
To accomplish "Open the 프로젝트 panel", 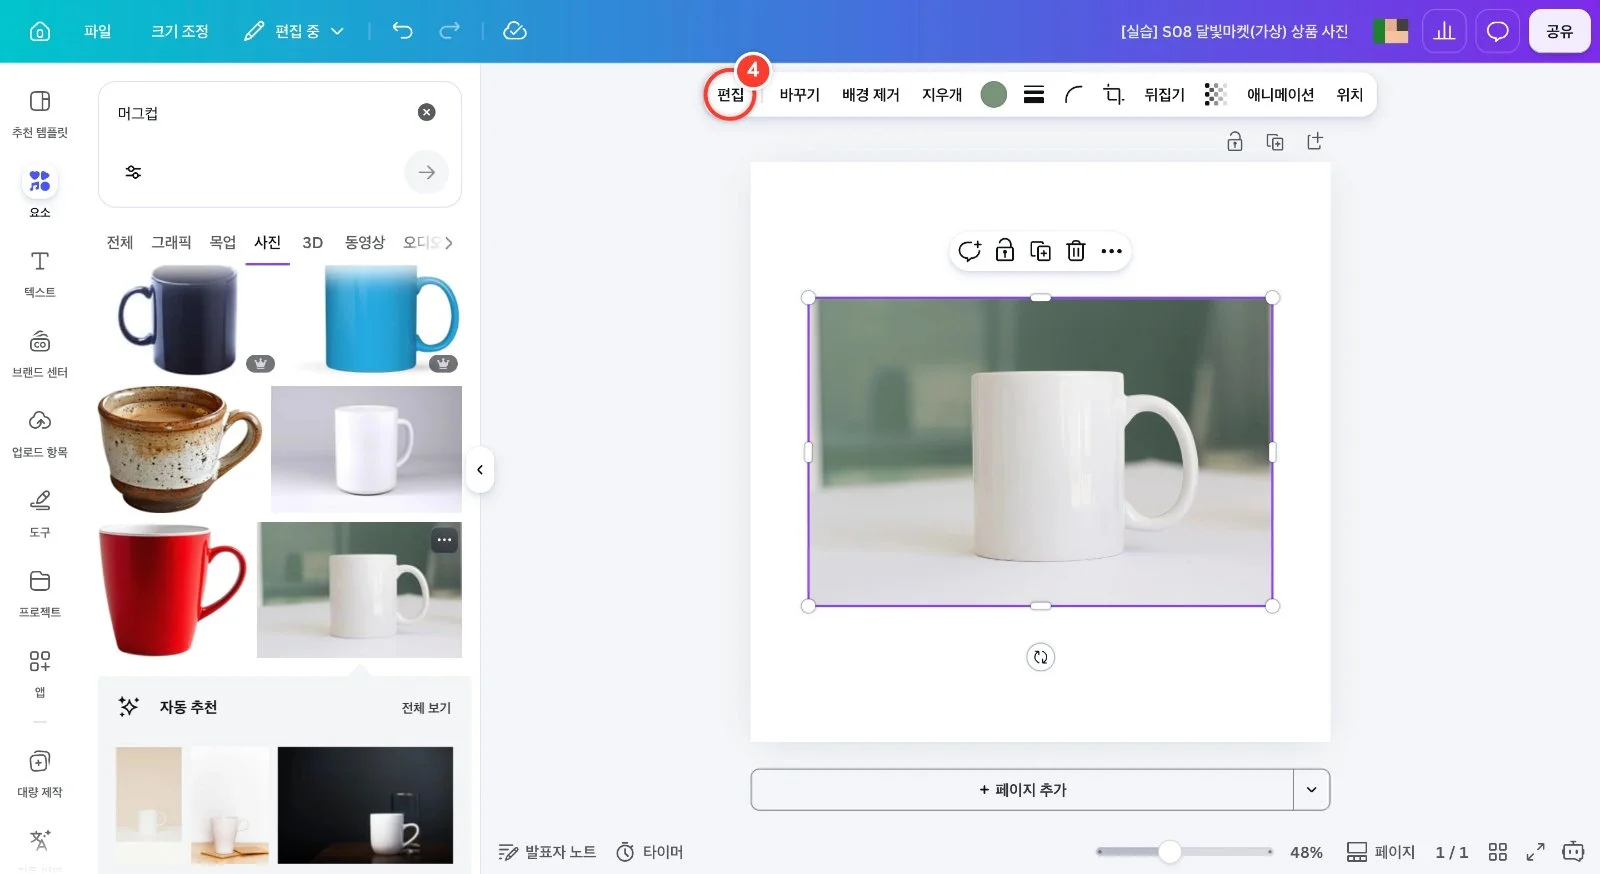I will point(40,593).
